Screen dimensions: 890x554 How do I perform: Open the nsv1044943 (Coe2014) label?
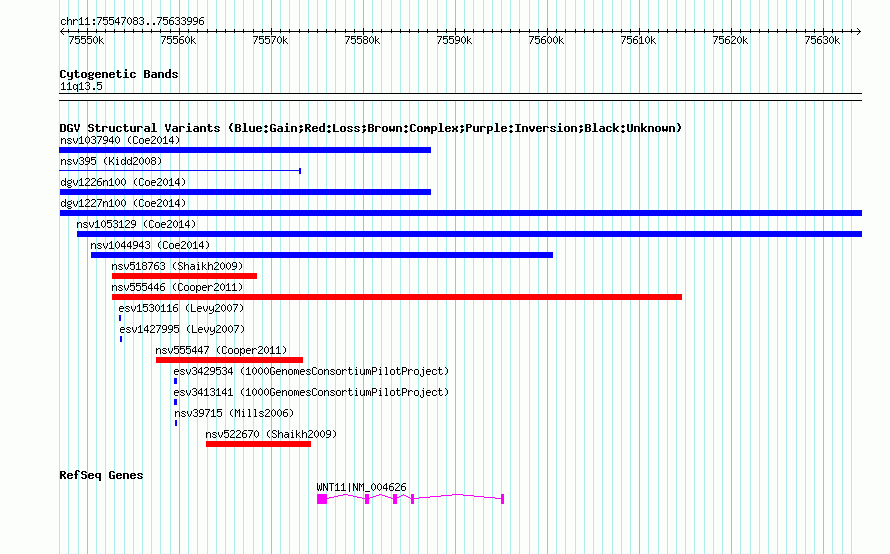point(150,245)
